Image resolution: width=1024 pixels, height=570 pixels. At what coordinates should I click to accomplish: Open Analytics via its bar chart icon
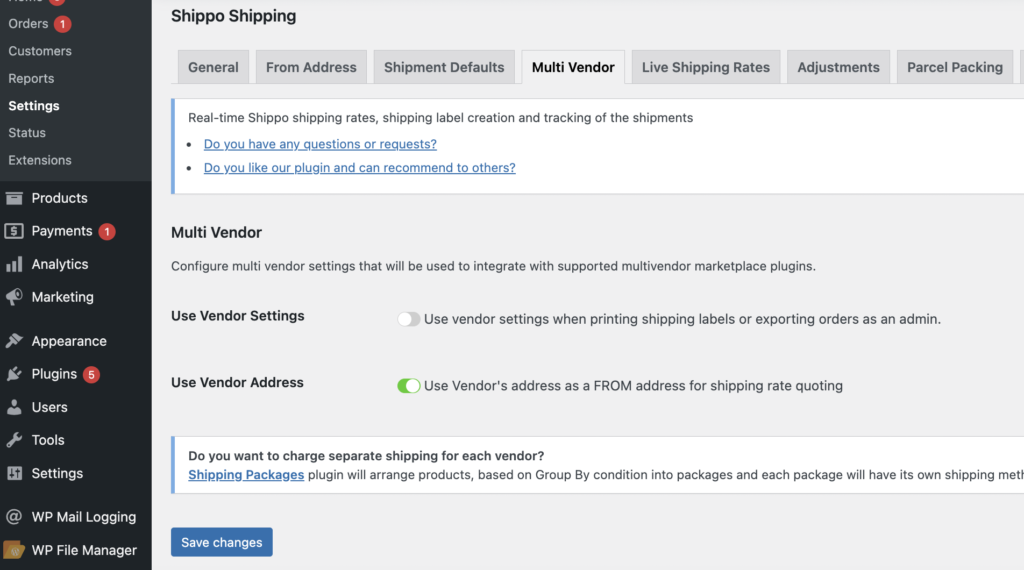pyautogui.click(x=14, y=264)
